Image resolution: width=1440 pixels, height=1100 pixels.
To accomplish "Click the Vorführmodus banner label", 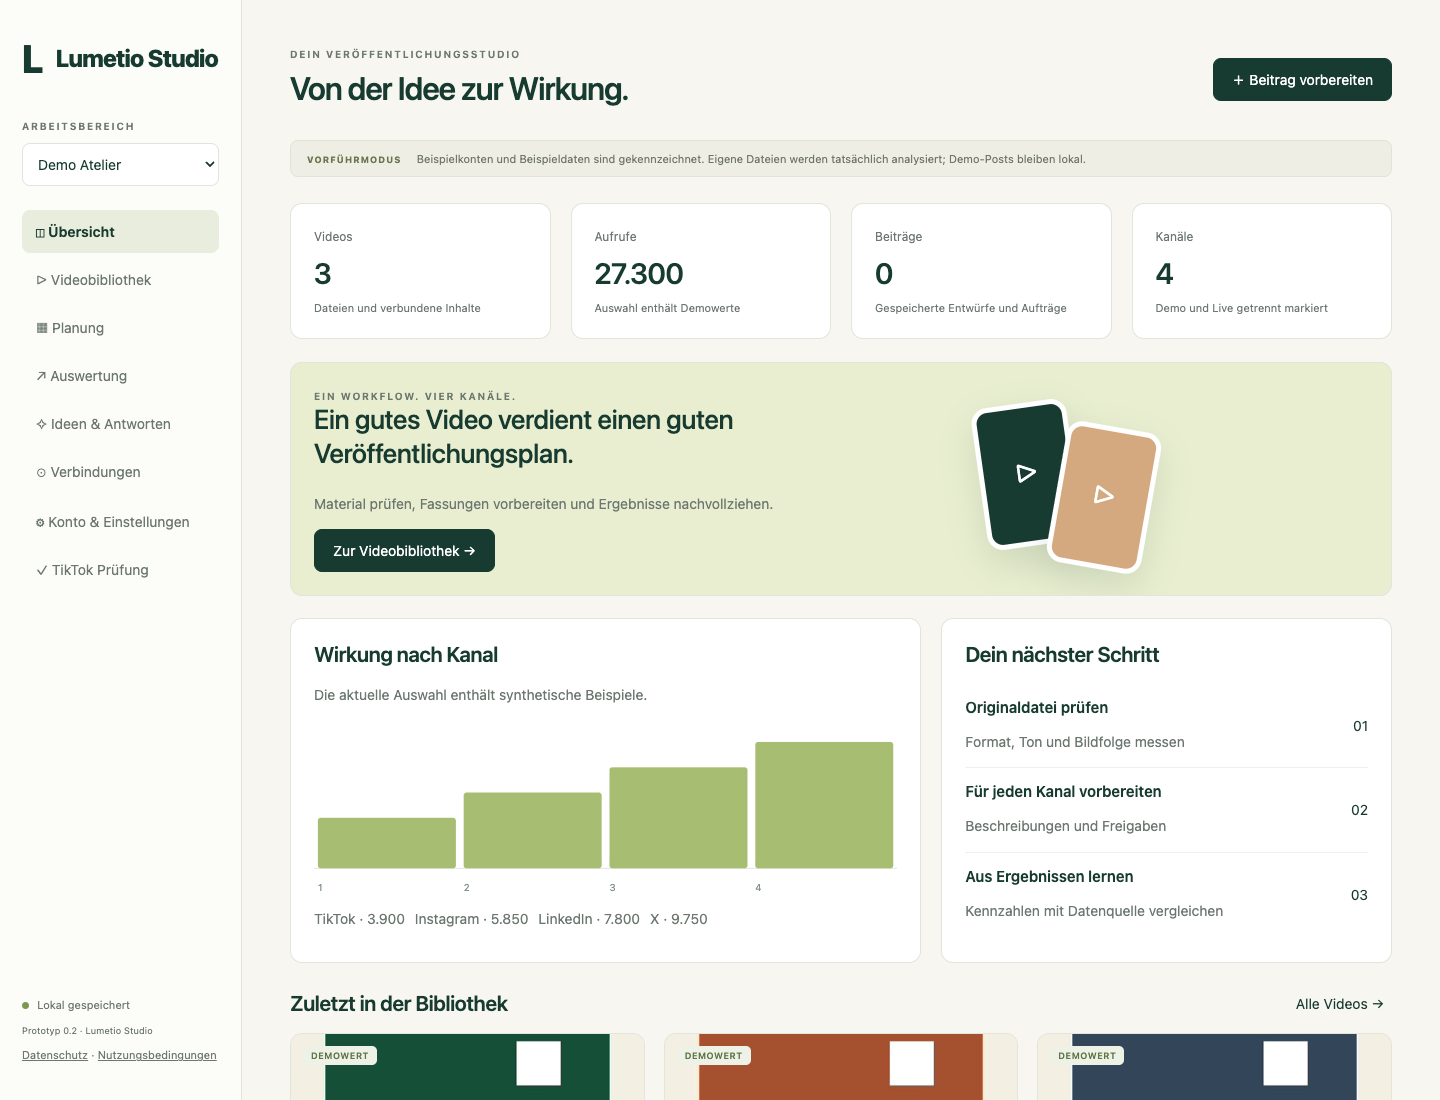I will pos(354,160).
